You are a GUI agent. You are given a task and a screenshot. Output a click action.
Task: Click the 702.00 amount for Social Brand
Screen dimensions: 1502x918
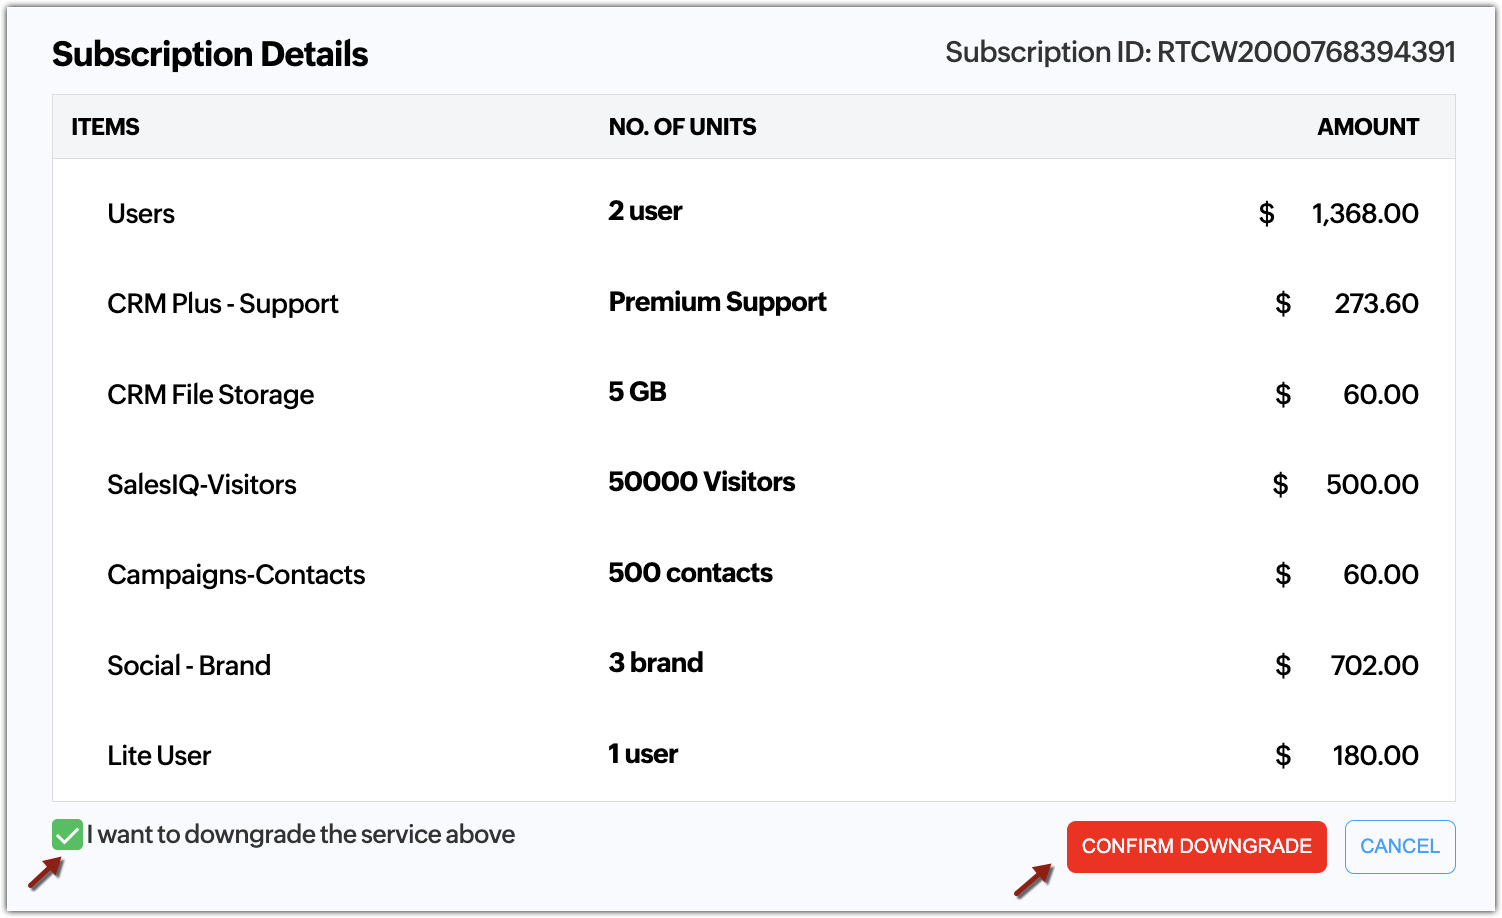coord(1374,666)
